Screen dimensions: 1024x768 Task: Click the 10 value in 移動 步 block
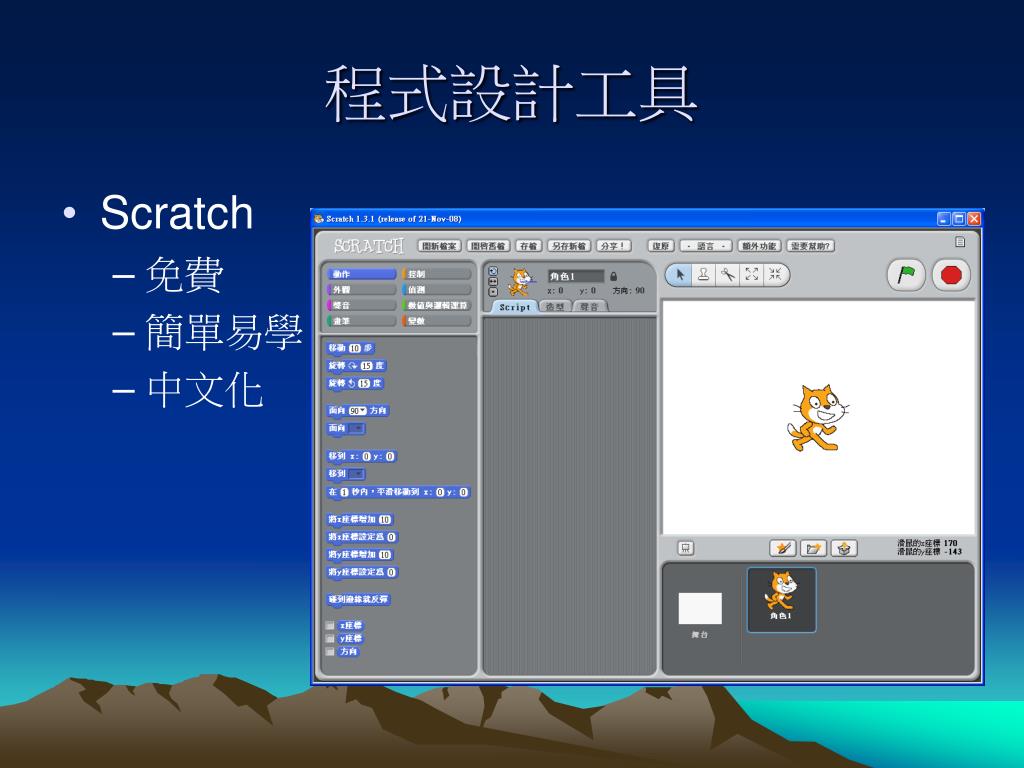pyautogui.click(x=355, y=349)
